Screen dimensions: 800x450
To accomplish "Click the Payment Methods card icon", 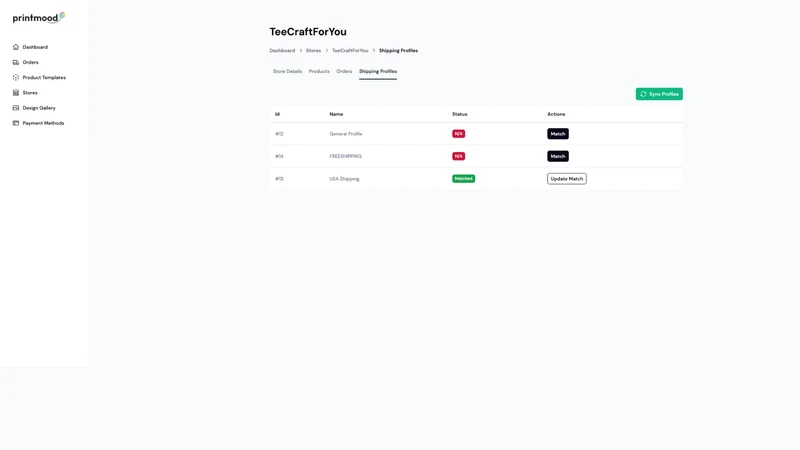I will [x=16, y=123].
